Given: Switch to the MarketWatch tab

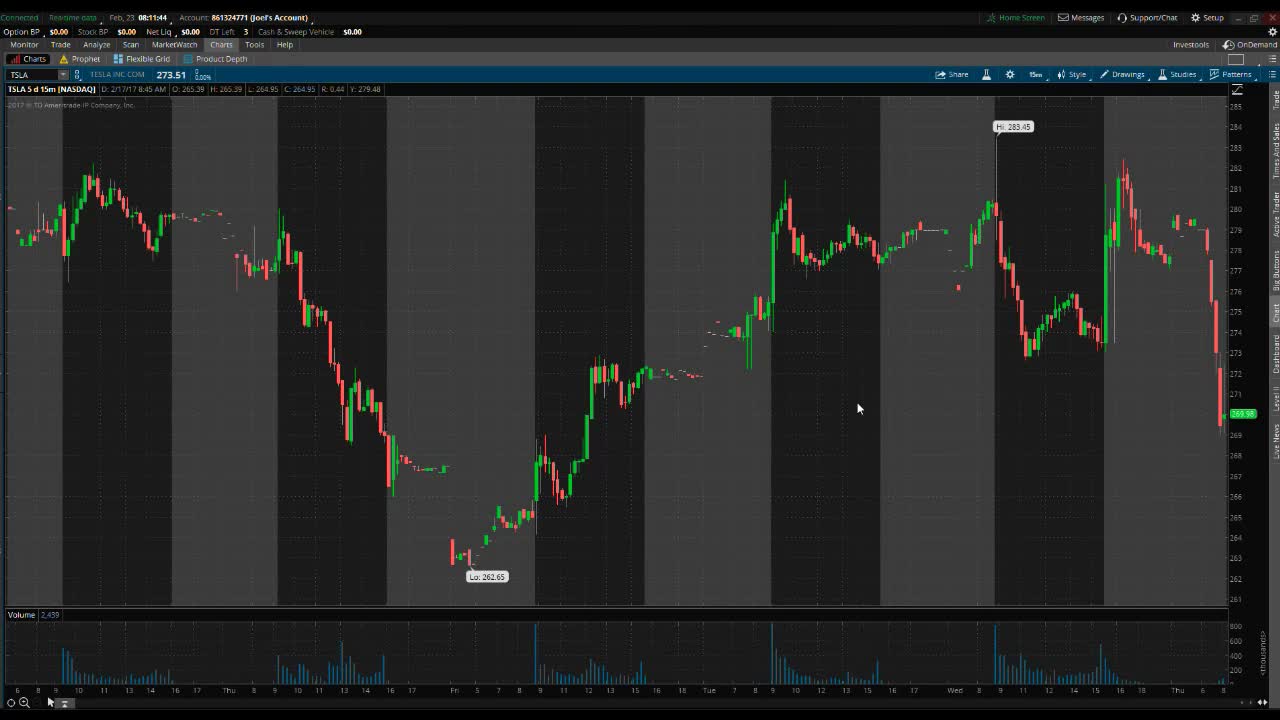Looking at the screenshot, I should [174, 45].
